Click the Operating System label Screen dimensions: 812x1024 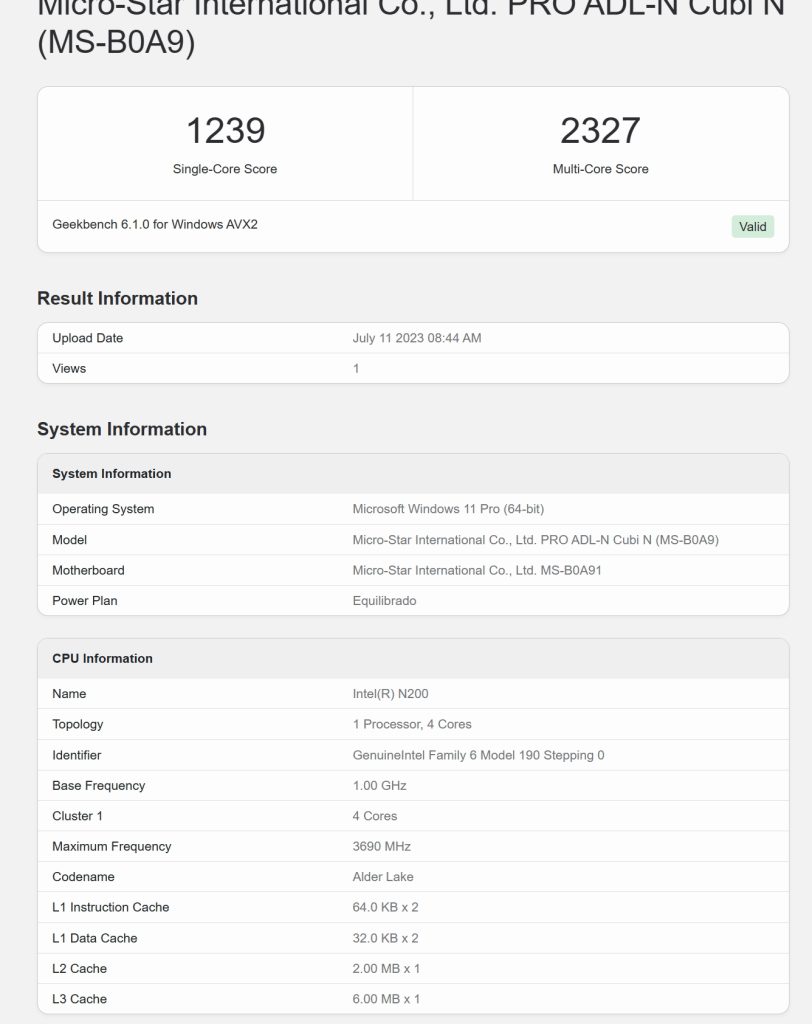(103, 509)
